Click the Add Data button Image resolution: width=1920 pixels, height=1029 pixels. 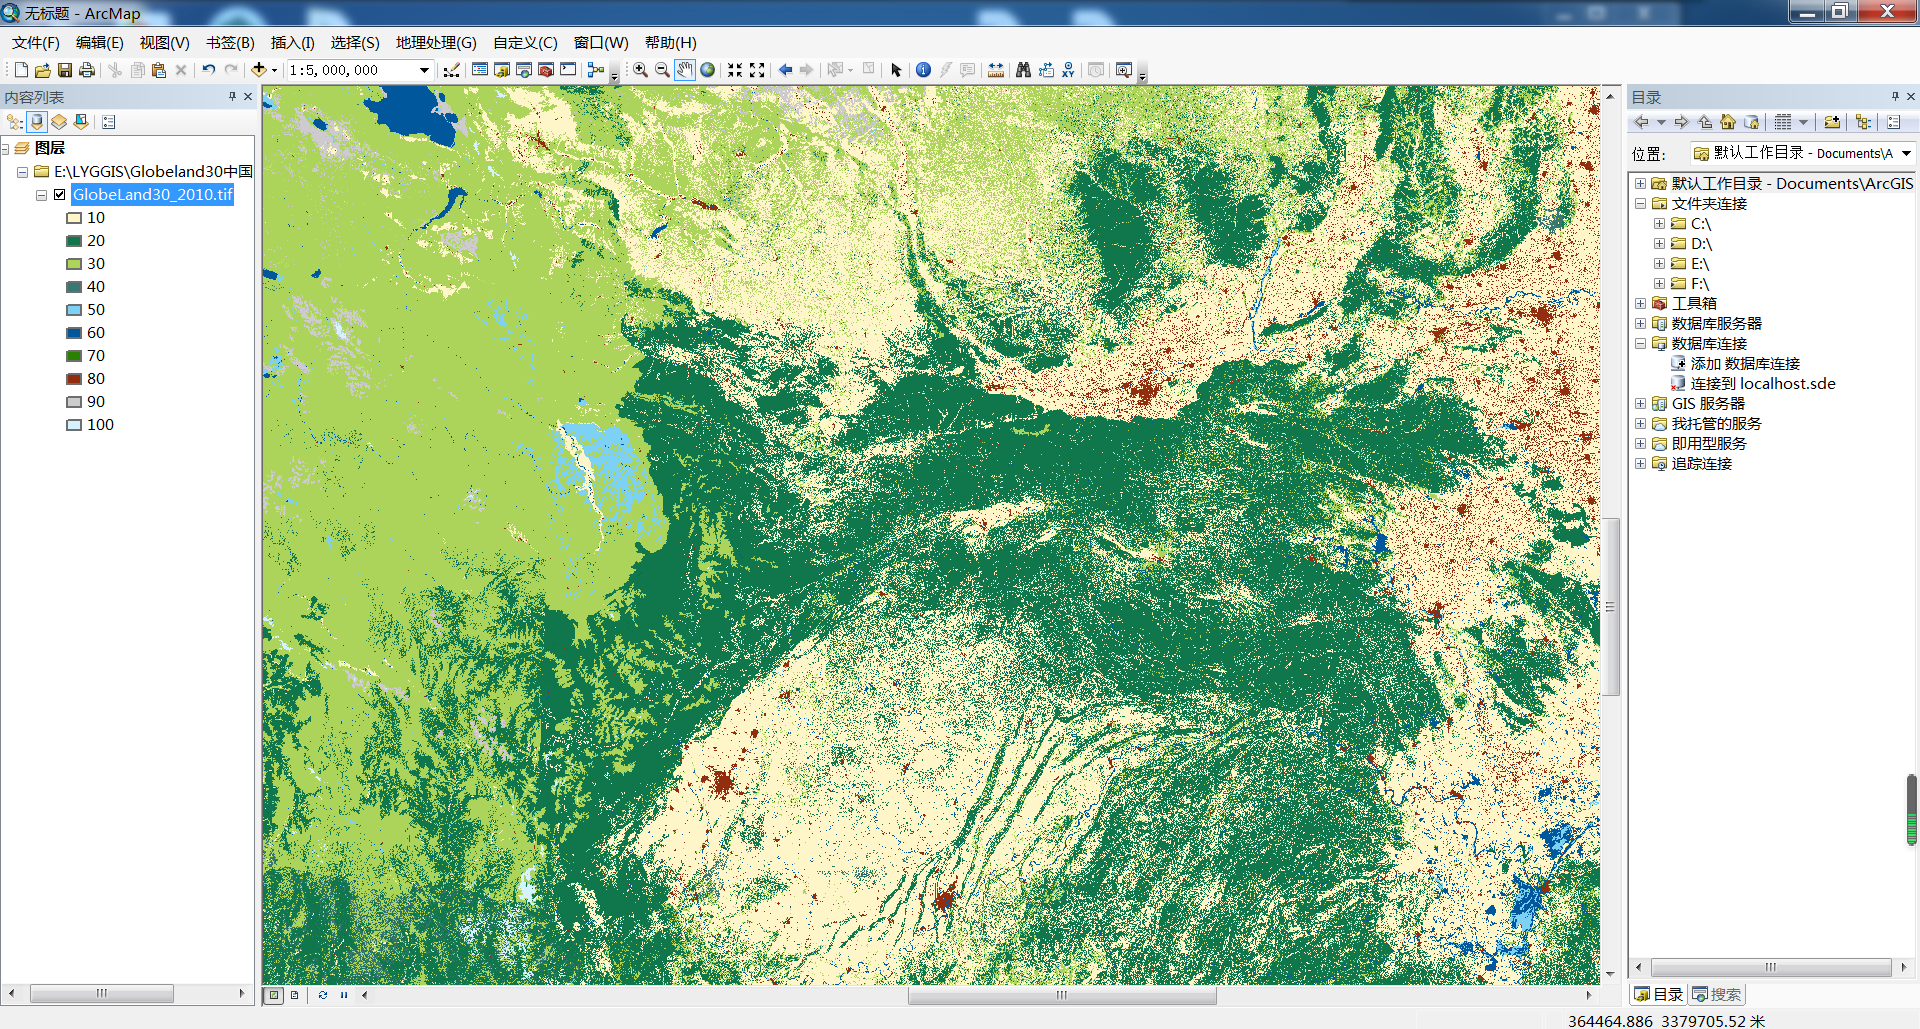pyautogui.click(x=259, y=70)
